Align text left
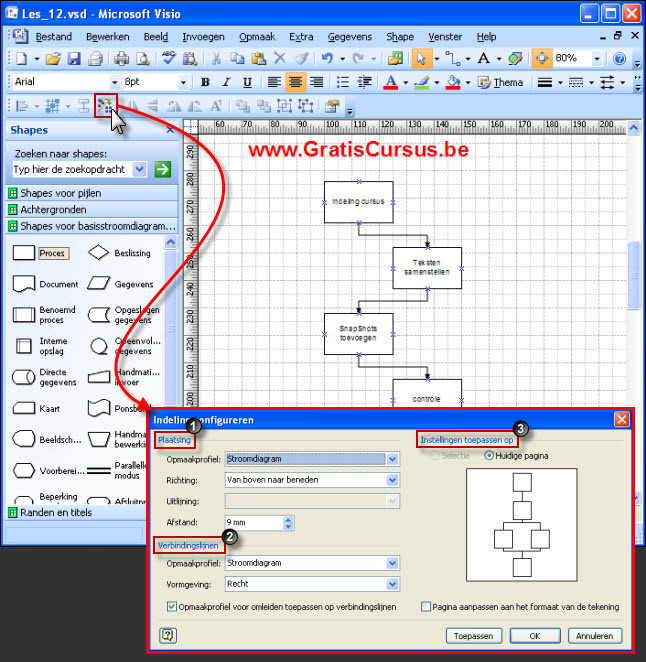The image size is (646, 662). click(274, 82)
